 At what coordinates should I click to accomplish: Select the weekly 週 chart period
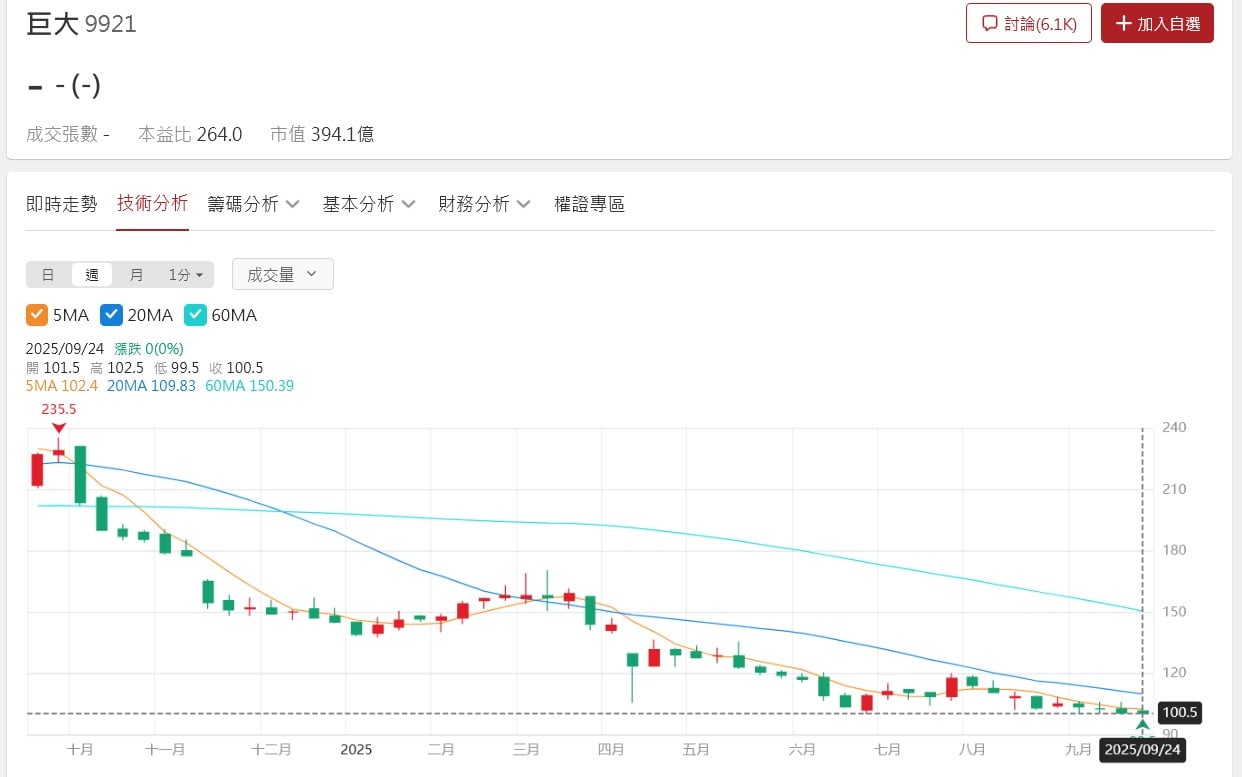coord(92,274)
